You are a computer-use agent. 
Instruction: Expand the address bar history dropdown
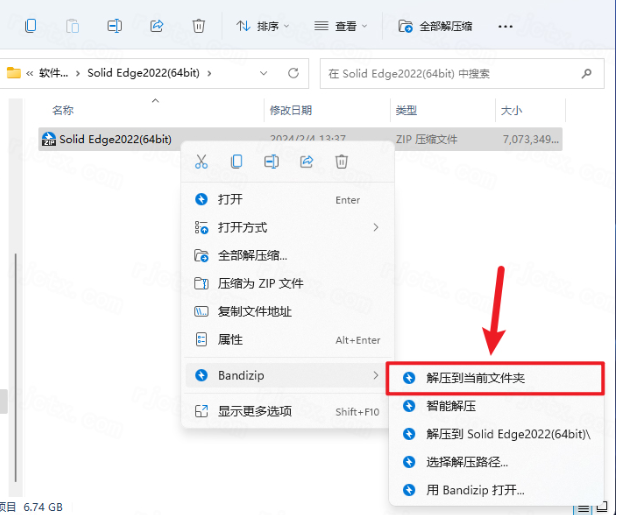(x=263, y=73)
